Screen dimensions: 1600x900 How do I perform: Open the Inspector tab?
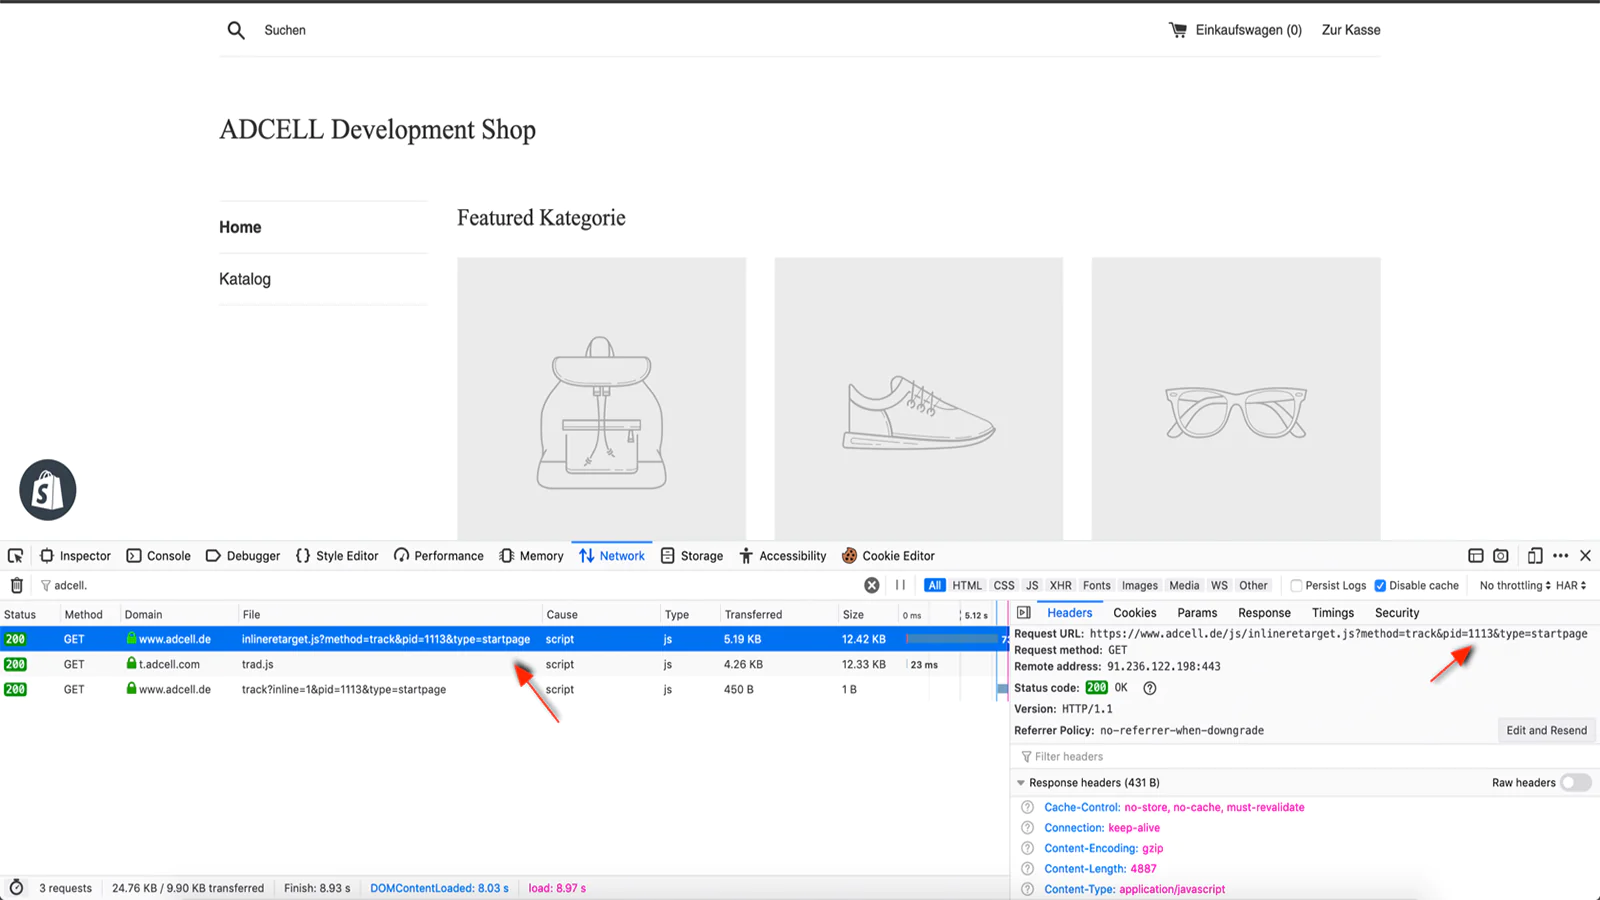tap(75, 556)
